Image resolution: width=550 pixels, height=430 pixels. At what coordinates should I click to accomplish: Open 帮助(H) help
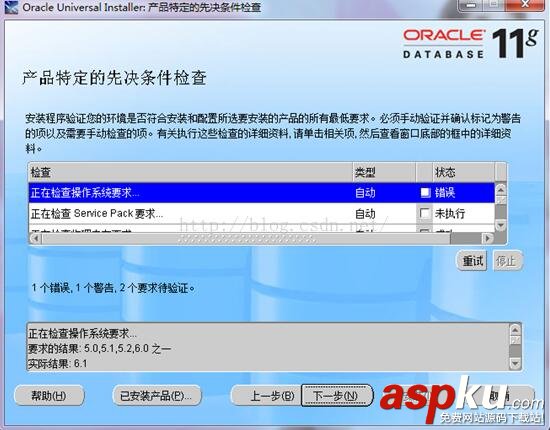coord(49,396)
